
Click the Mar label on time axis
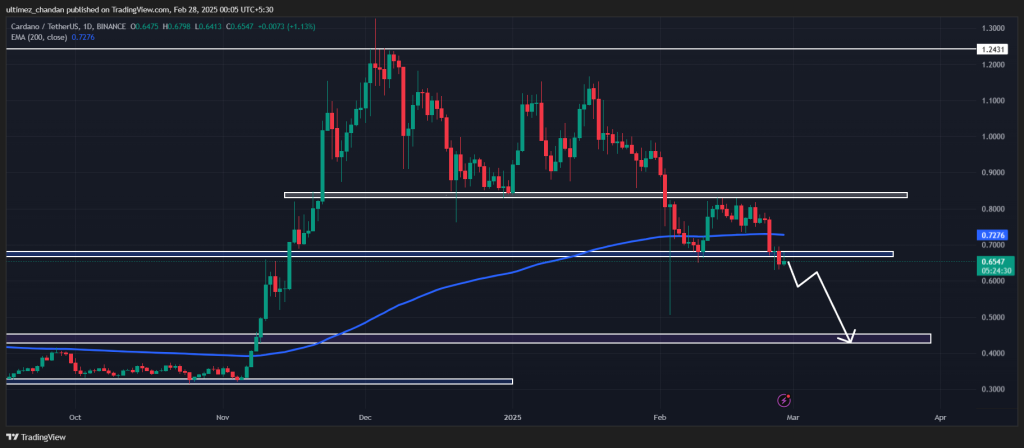tap(792, 416)
